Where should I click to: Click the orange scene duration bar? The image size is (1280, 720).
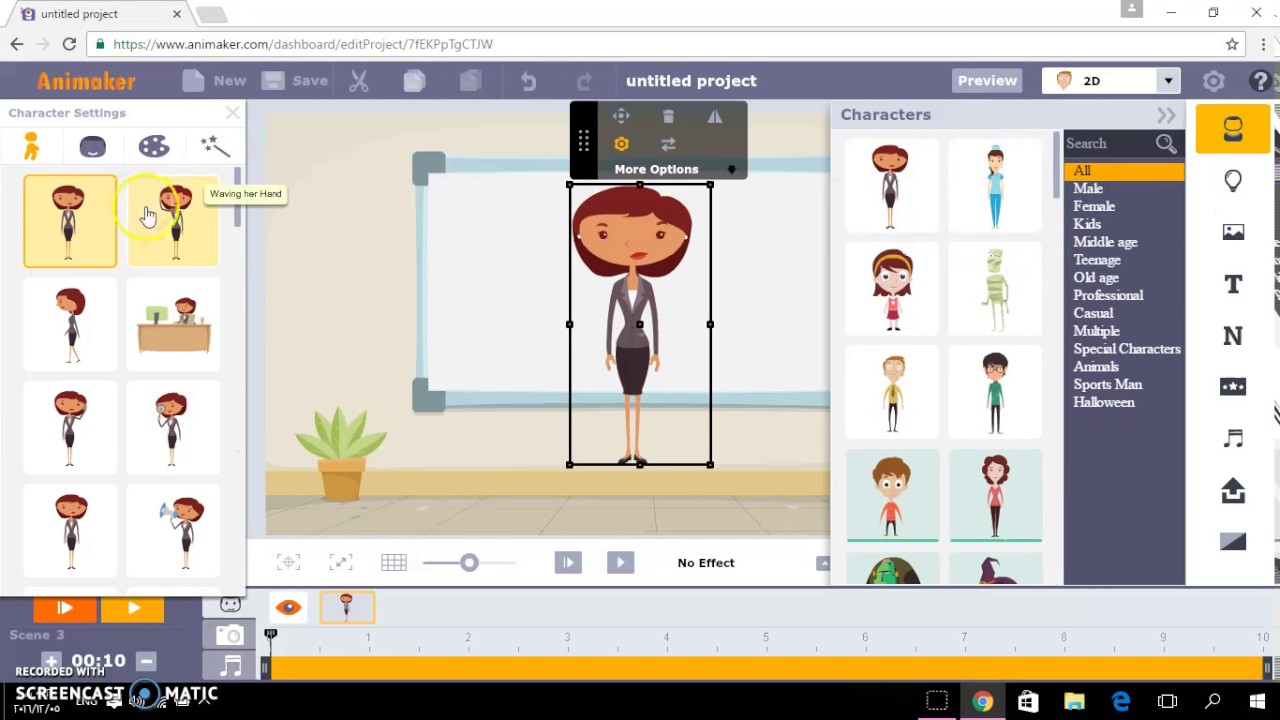(x=768, y=667)
